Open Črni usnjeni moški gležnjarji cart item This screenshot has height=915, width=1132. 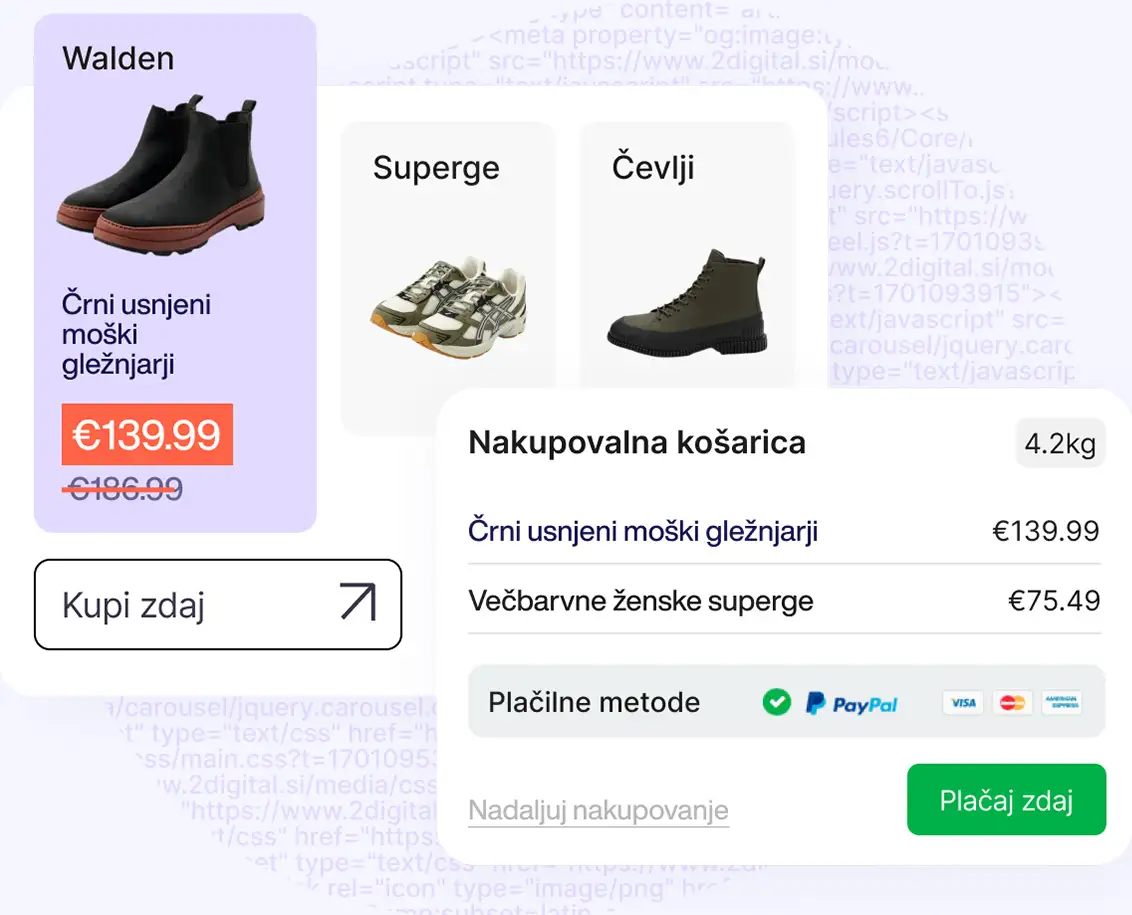(x=643, y=531)
